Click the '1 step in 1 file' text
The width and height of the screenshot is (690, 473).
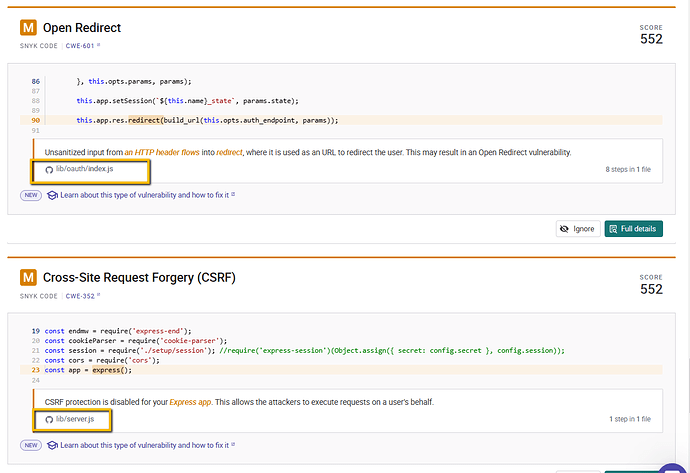click(630, 419)
